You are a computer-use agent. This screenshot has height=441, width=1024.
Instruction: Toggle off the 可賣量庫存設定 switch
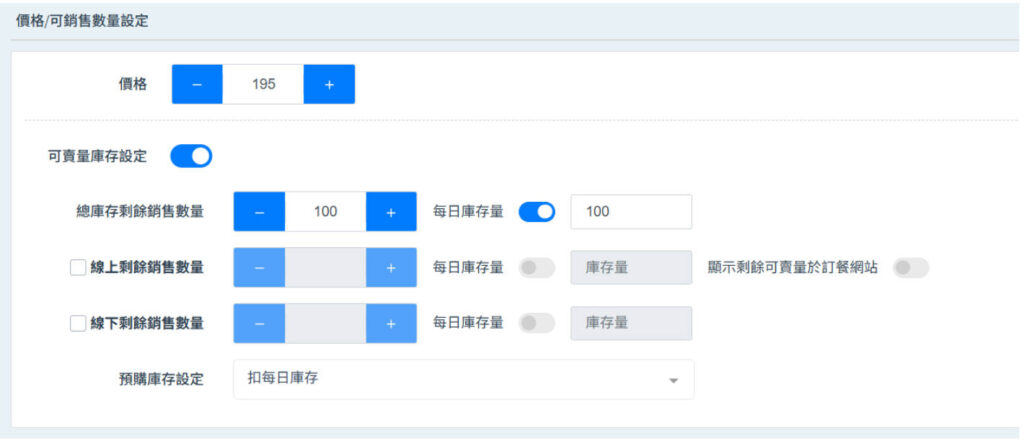click(191, 156)
